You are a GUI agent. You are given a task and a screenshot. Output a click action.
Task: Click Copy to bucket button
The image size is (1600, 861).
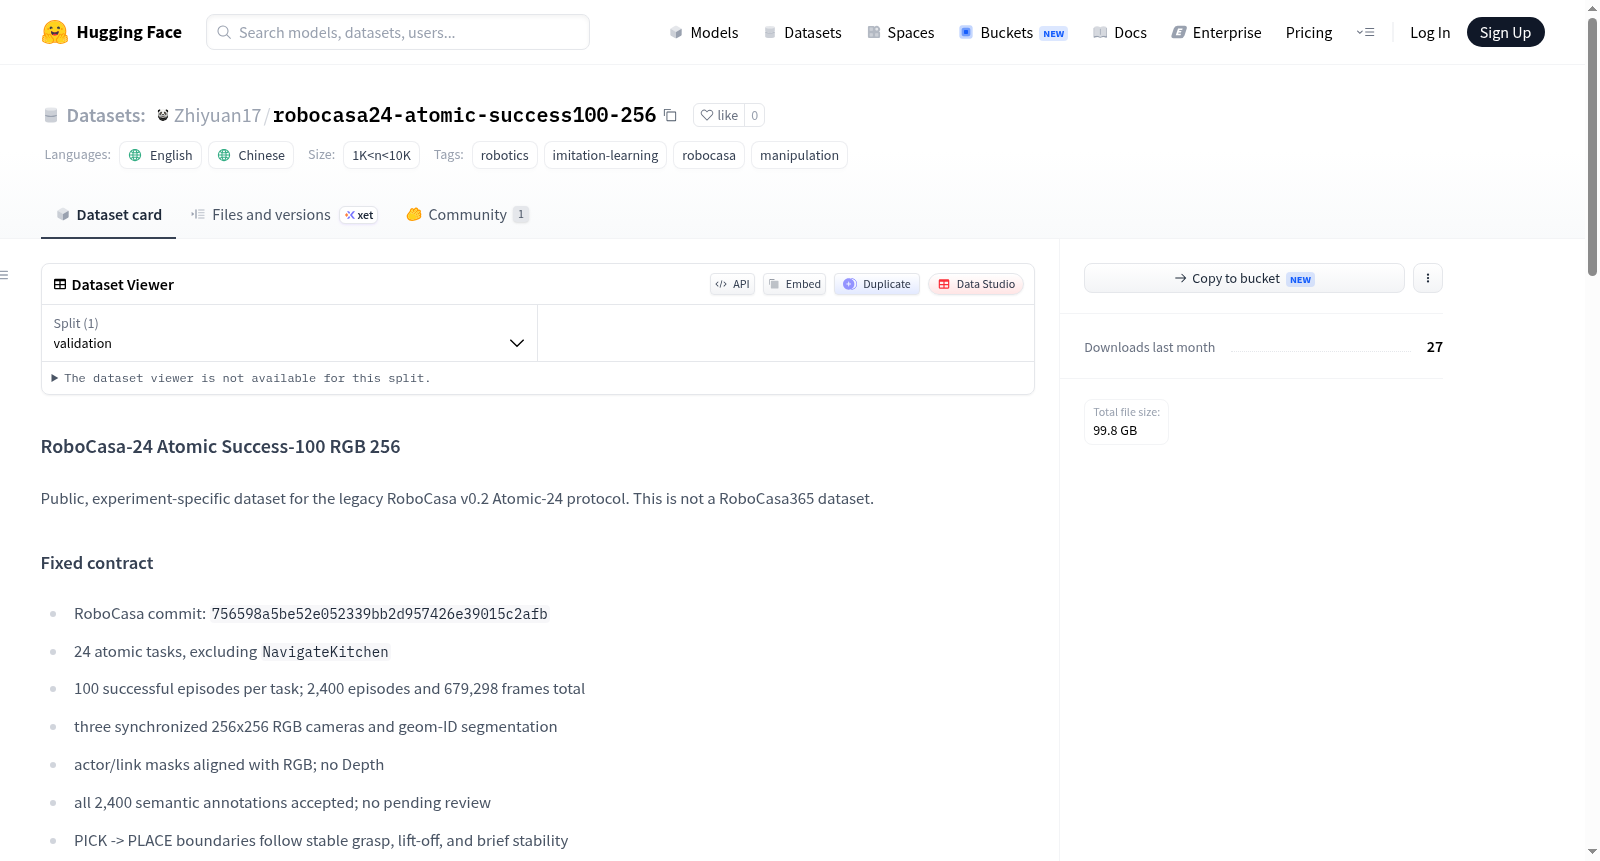coord(1244,278)
